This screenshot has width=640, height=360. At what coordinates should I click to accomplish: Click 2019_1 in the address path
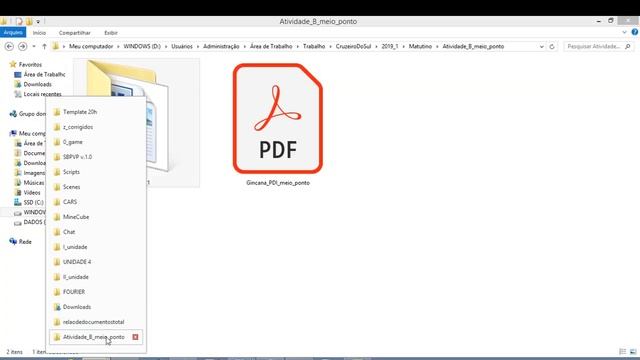tap(389, 47)
